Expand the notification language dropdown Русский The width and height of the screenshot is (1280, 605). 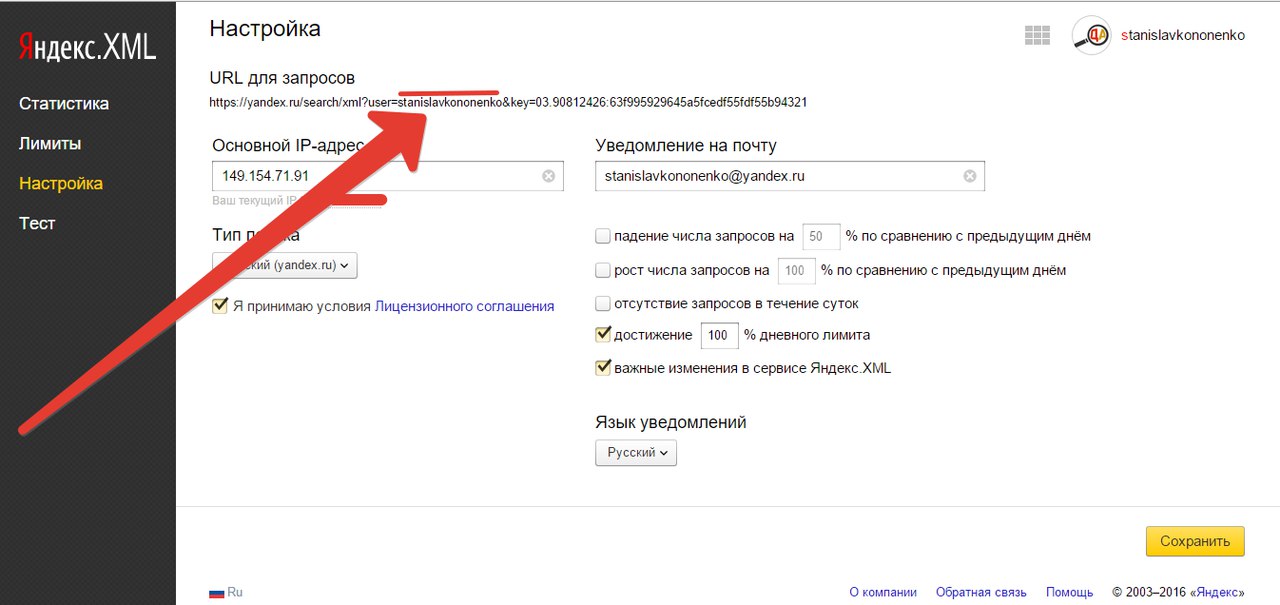click(x=636, y=453)
